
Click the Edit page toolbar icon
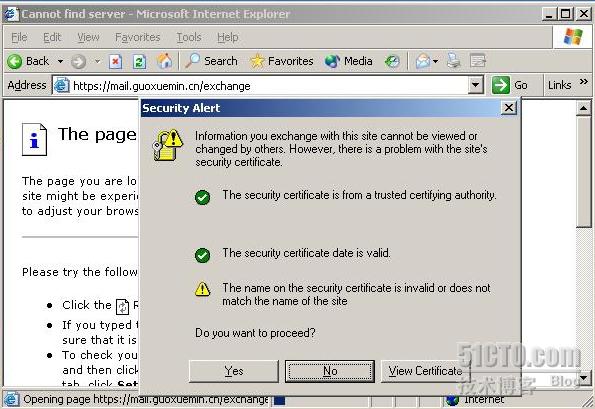pos(477,61)
